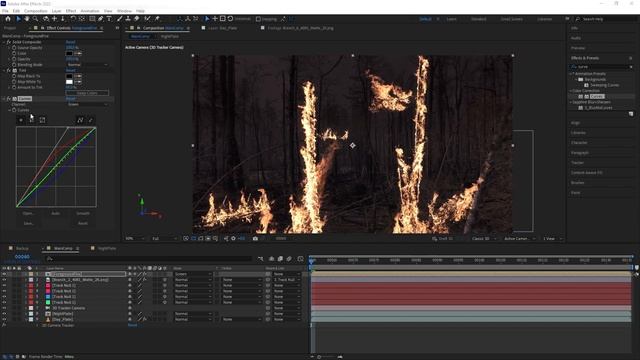Viewport: 640px width, 360px height.
Task: Toggle the Snapping checkbox in the toolbar
Action: [x=258, y=19]
